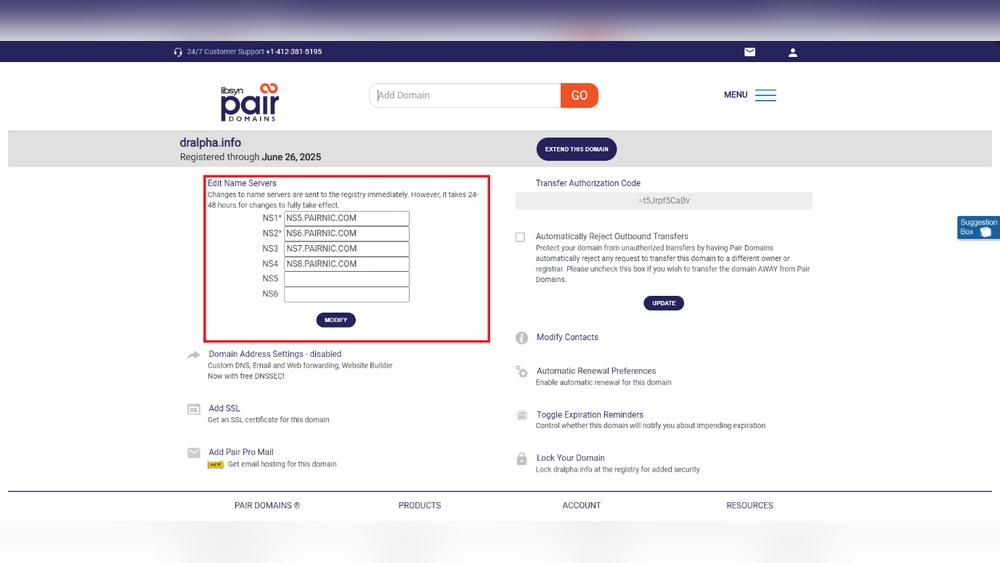Open the ACCOUNT footer menu
The image size is (1000, 563).
tap(581, 506)
